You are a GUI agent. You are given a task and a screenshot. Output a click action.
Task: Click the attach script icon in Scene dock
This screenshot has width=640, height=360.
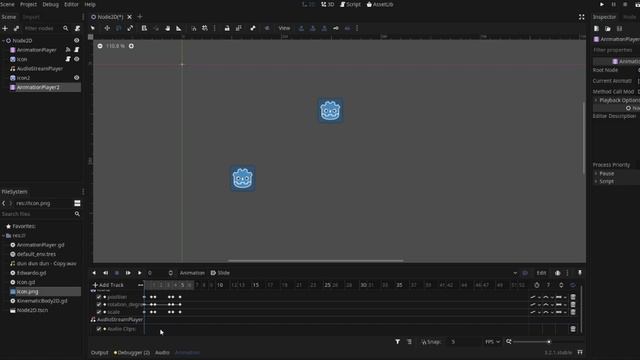[x=77, y=28]
